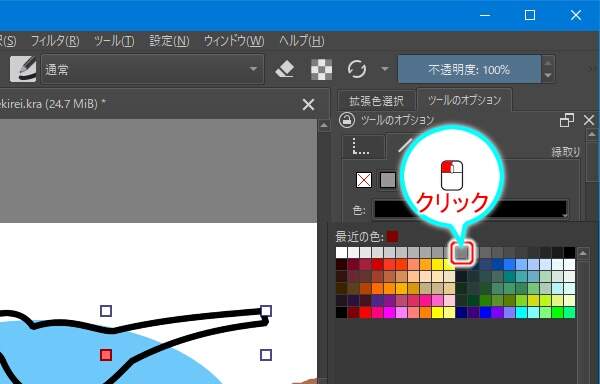The image size is (600, 384).
Task: Open the 通常 blending mode dropdown
Action: [152, 69]
